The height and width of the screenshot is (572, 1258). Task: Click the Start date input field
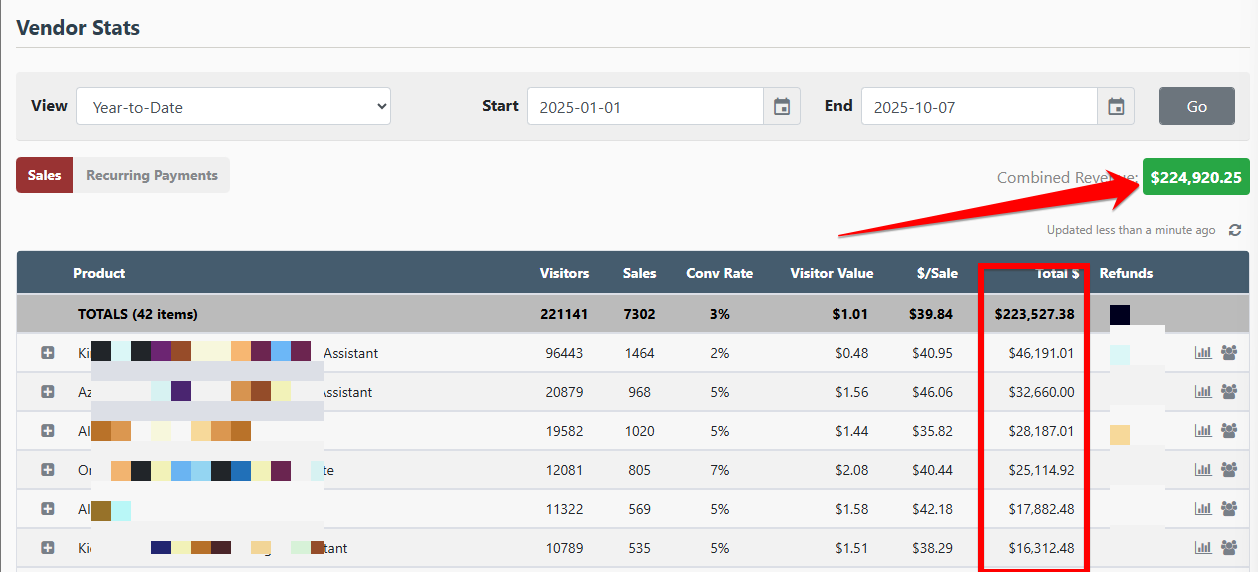(x=645, y=106)
